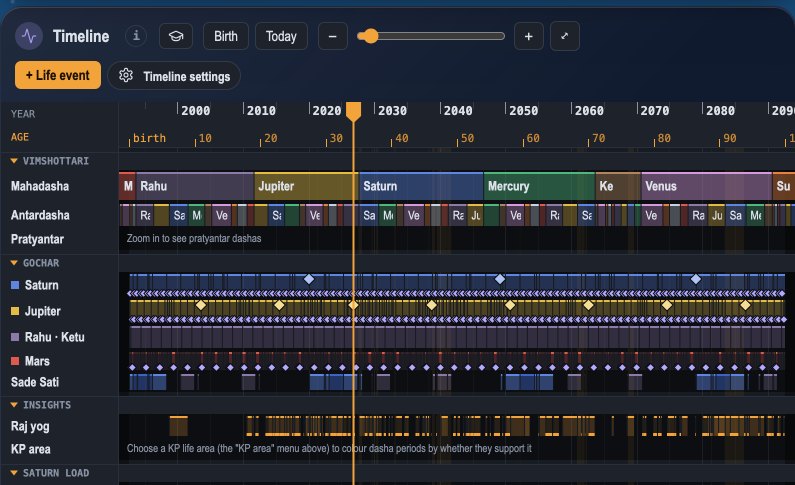
Task: Select the Saturn mahadasha block
Action: [421, 186]
